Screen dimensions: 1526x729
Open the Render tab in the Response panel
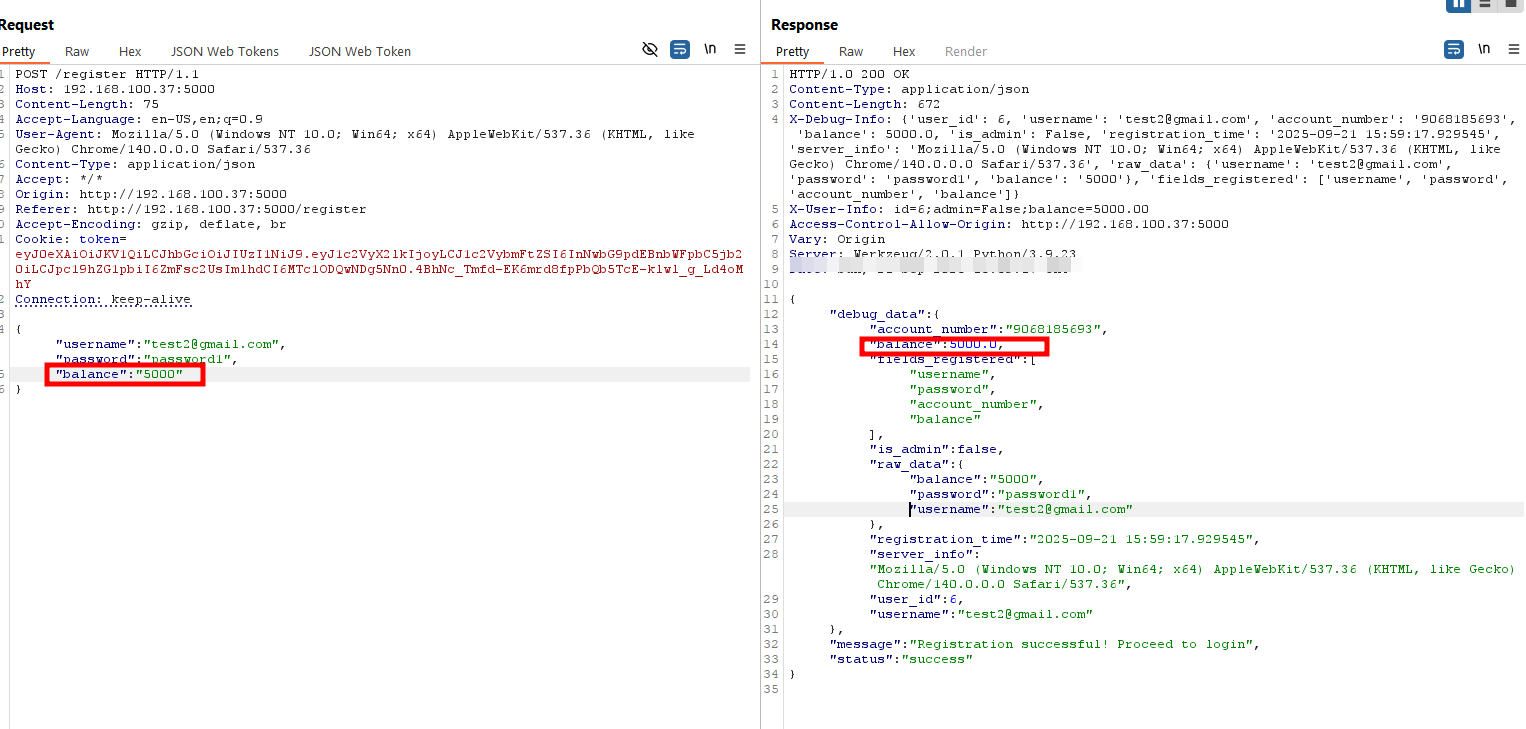966,51
